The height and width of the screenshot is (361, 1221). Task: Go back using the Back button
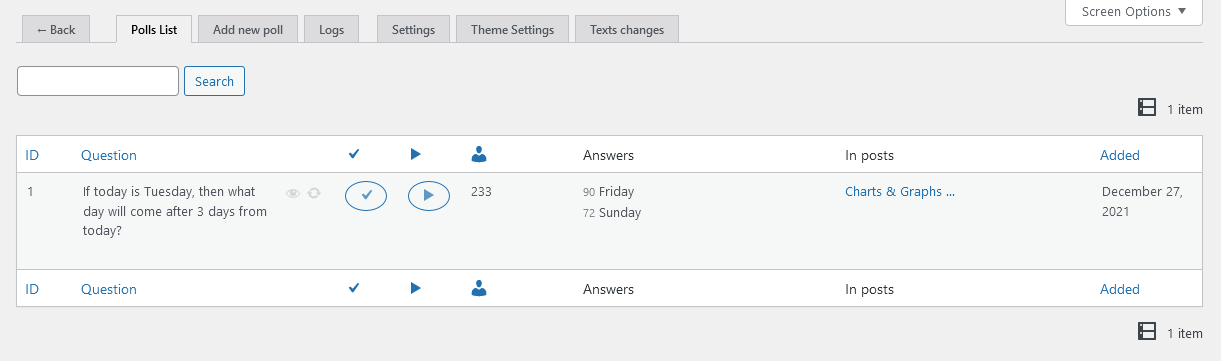coord(56,30)
